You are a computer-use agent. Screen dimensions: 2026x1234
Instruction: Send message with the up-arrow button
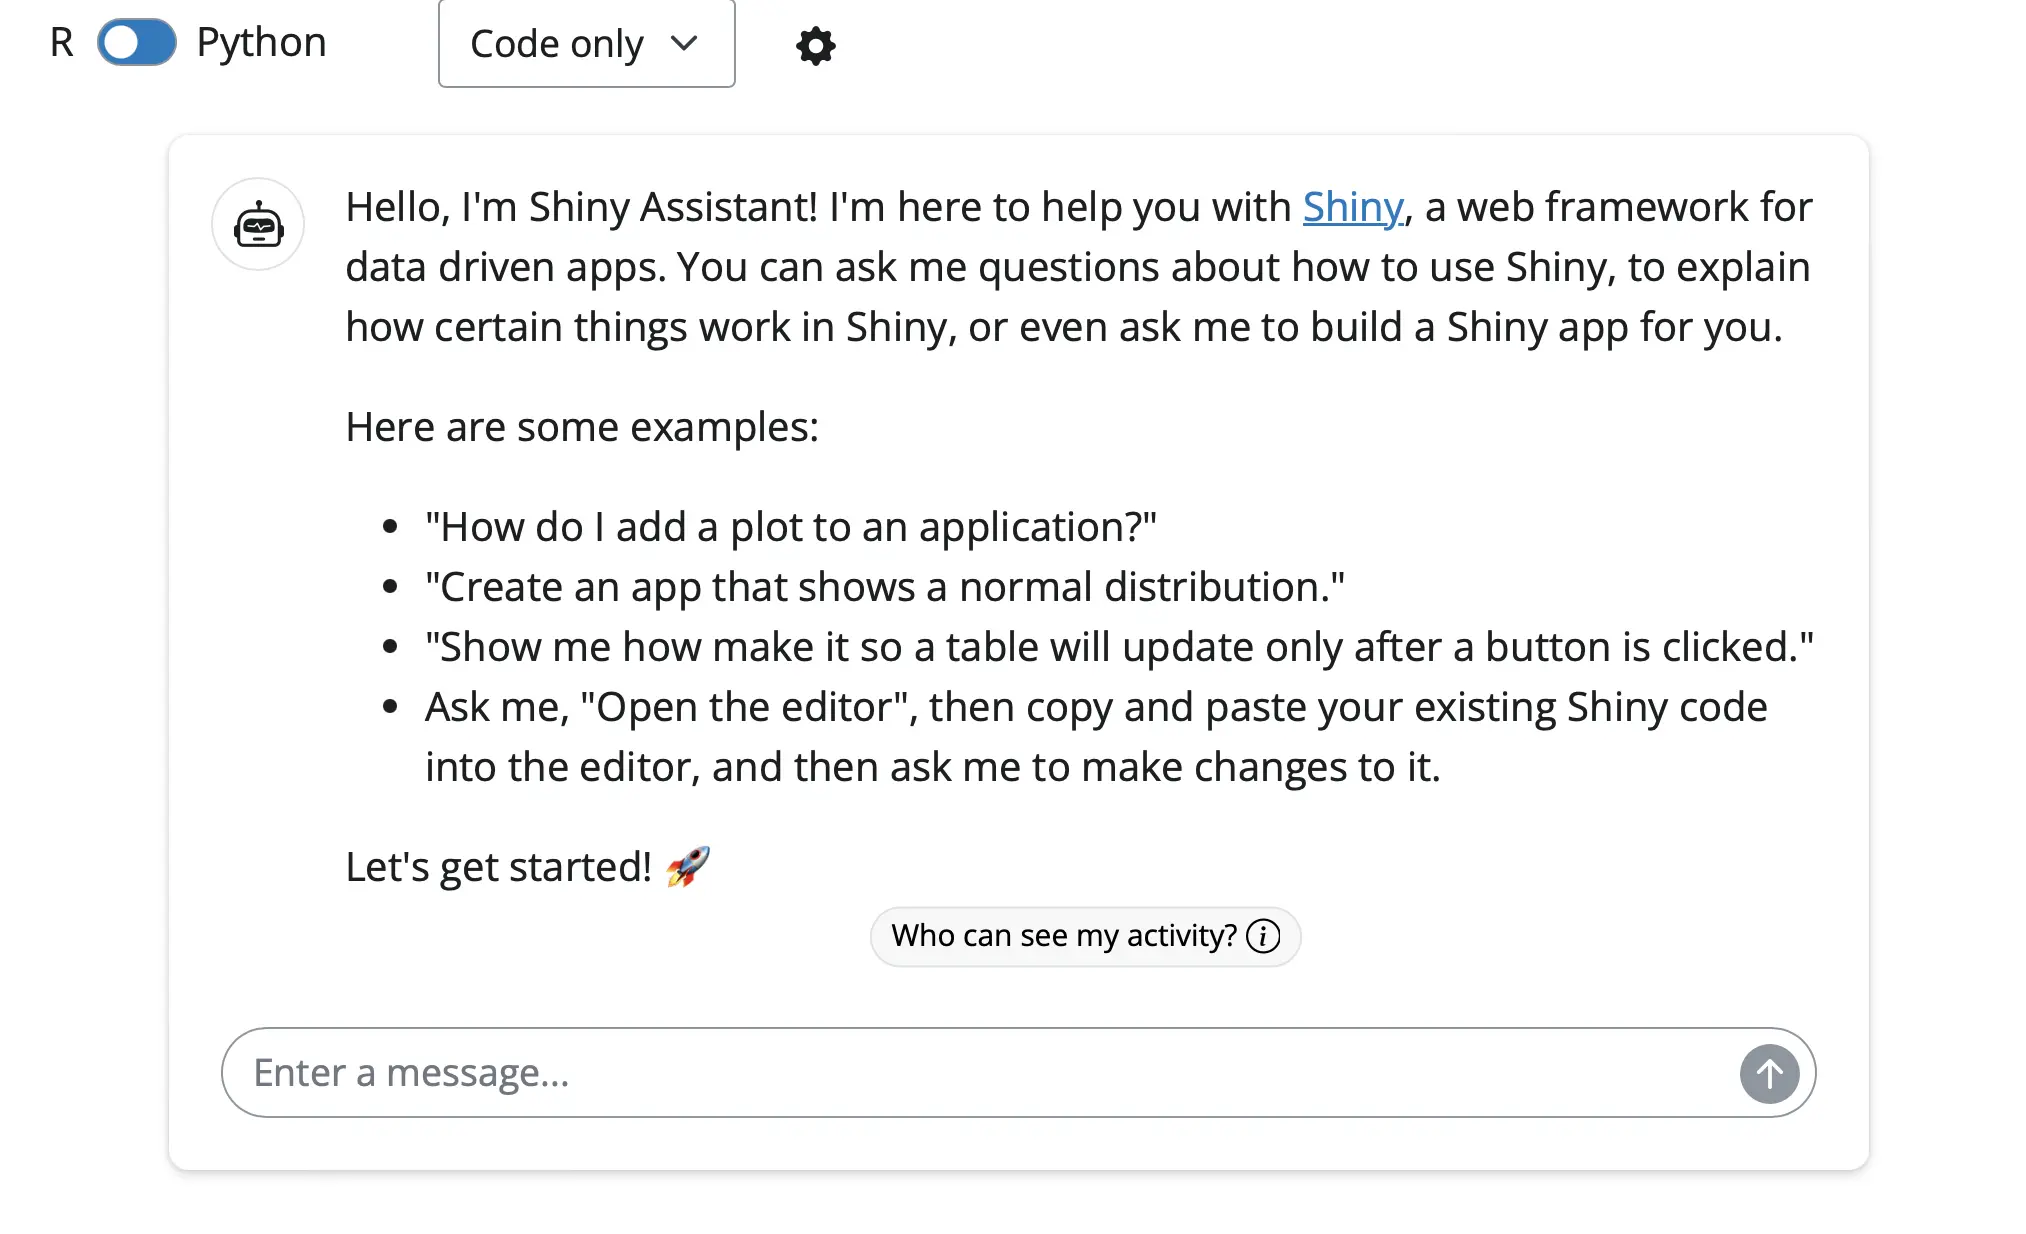coord(1769,1074)
